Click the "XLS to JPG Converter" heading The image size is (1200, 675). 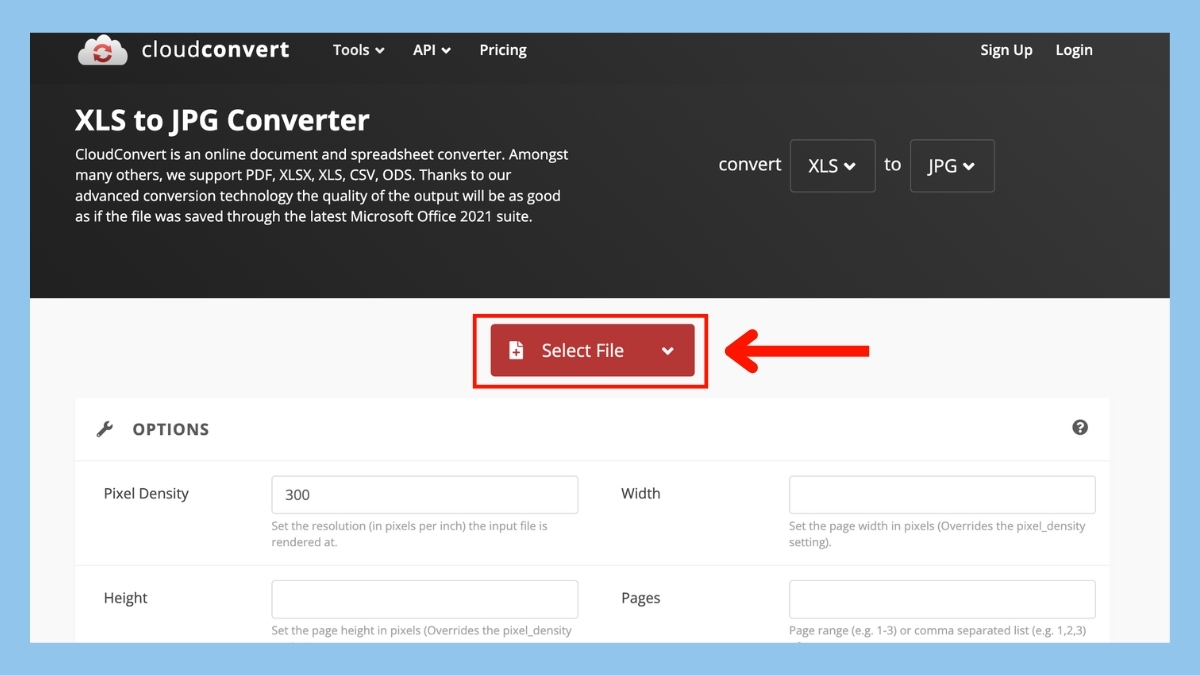coord(222,121)
